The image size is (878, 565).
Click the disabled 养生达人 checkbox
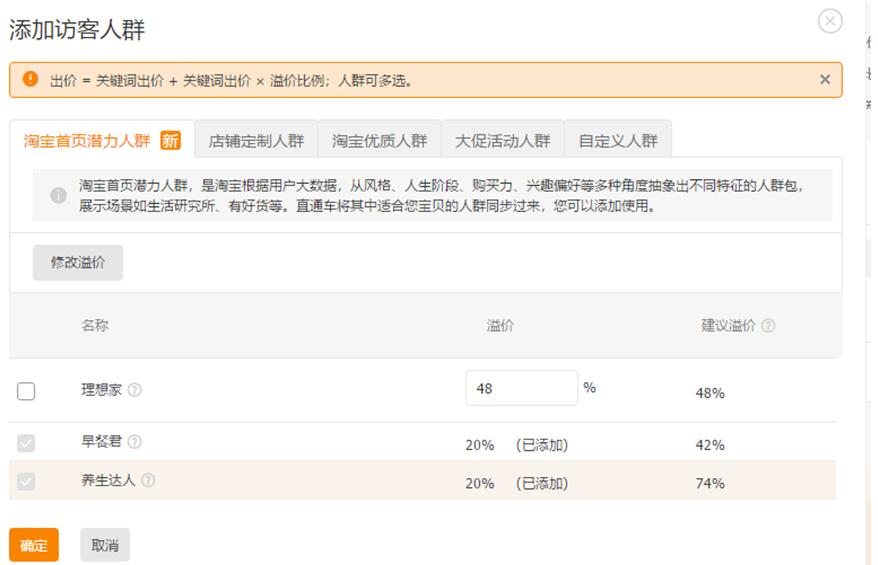[26, 482]
